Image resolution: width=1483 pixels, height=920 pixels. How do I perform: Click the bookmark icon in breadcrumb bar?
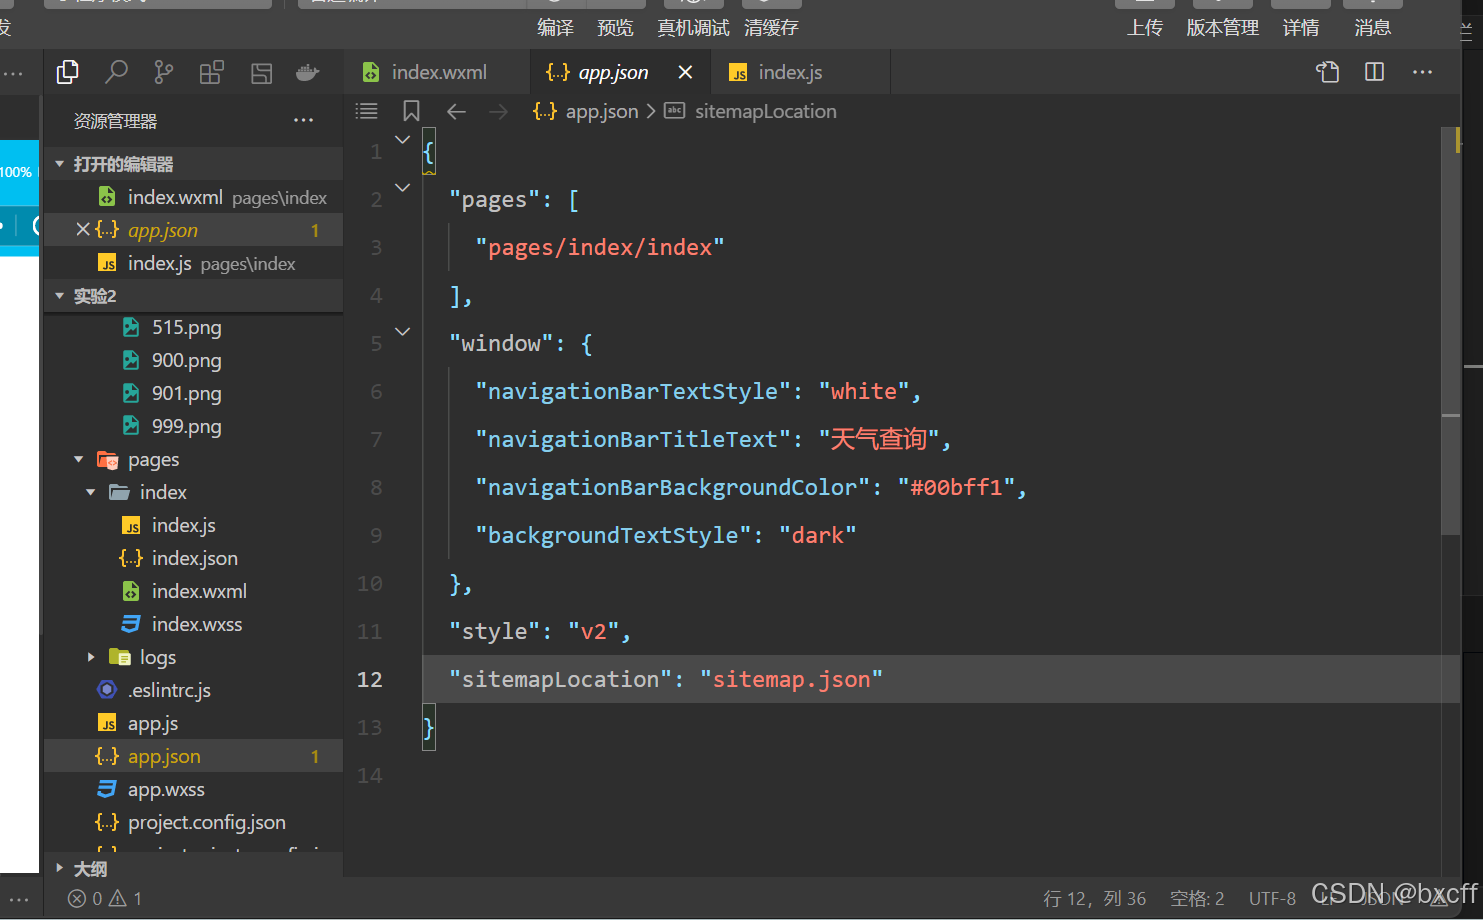[x=411, y=111]
